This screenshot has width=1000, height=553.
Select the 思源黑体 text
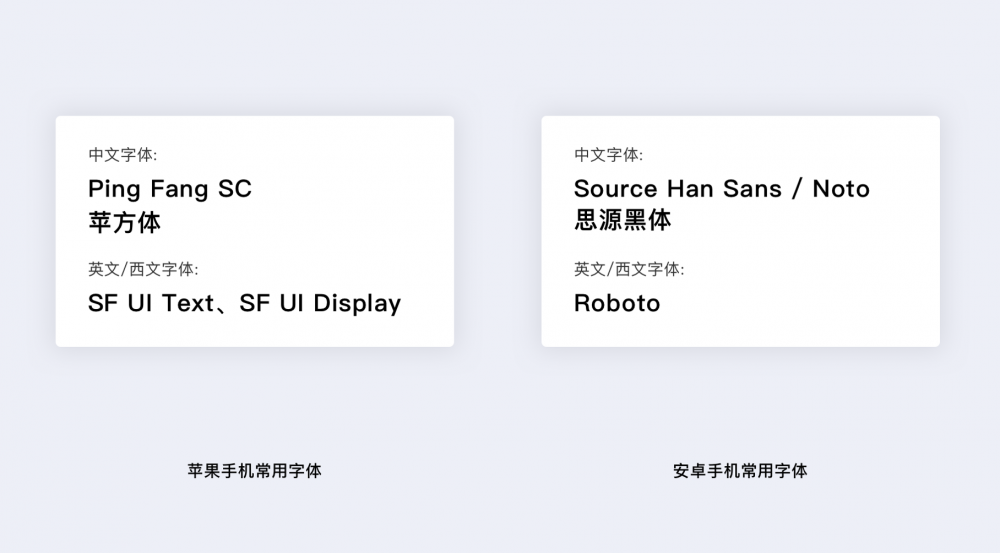[622, 221]
